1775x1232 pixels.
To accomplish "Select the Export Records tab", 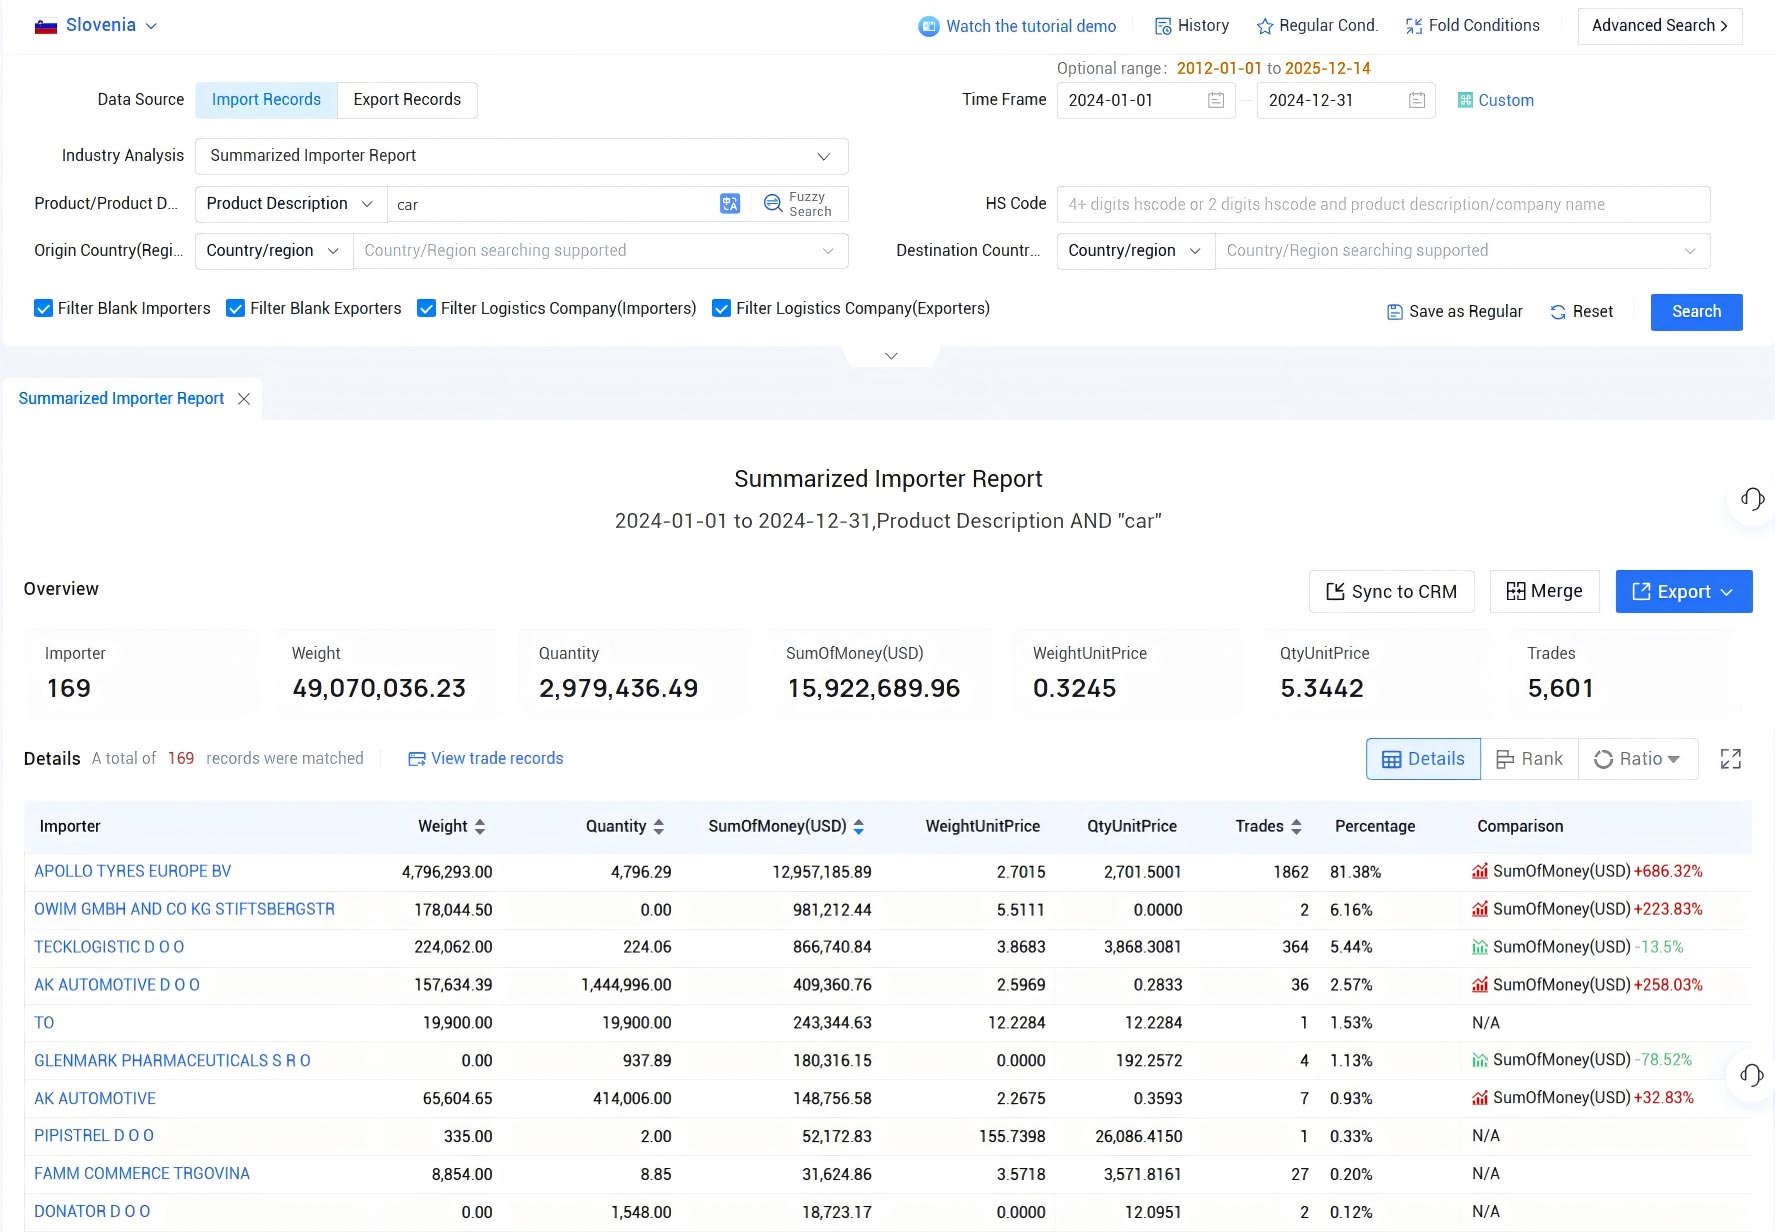I will coord(407,100).
